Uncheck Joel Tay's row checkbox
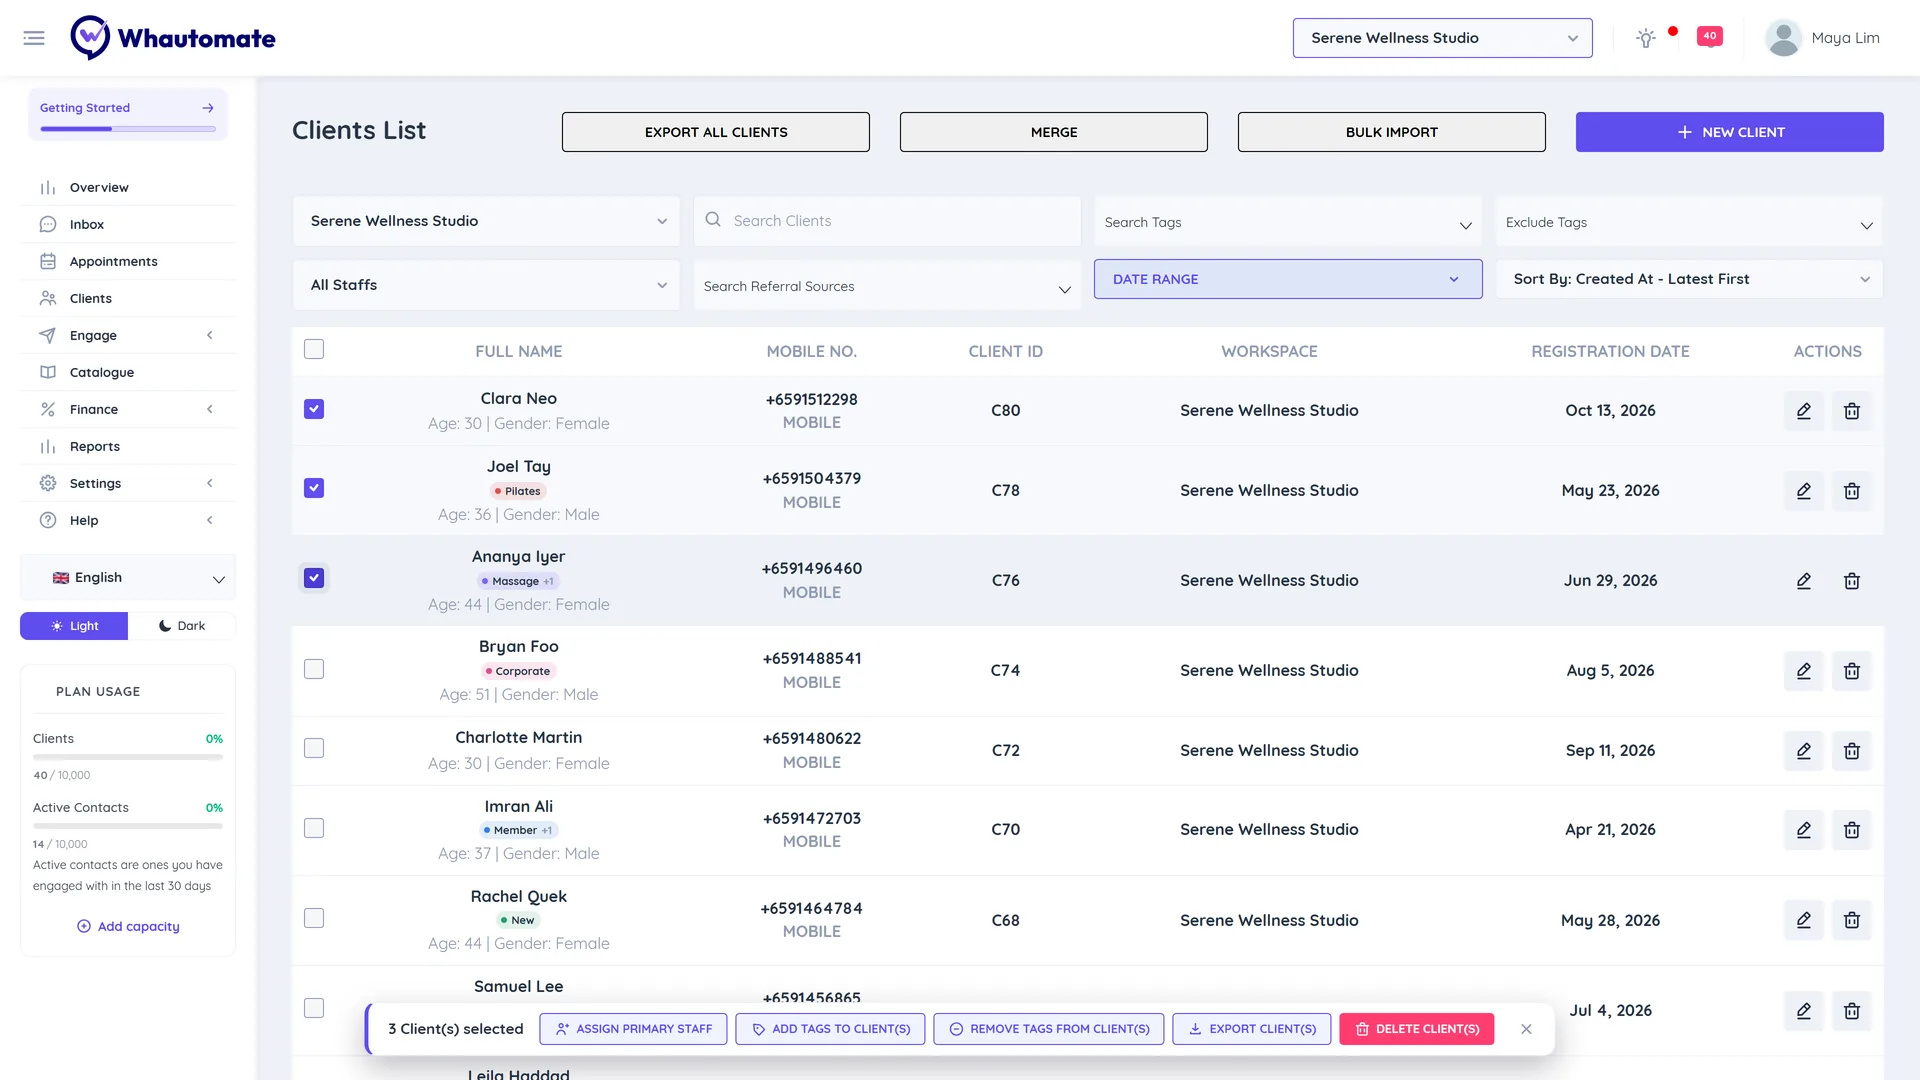The width and height of the screenshot is (1920, 1080). click(x=314, y=488)
